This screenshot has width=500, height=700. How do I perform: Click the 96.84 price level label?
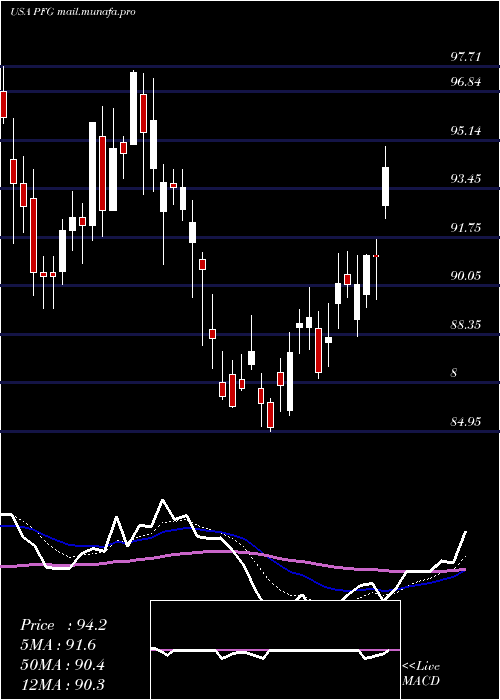[x=466, y=82]
